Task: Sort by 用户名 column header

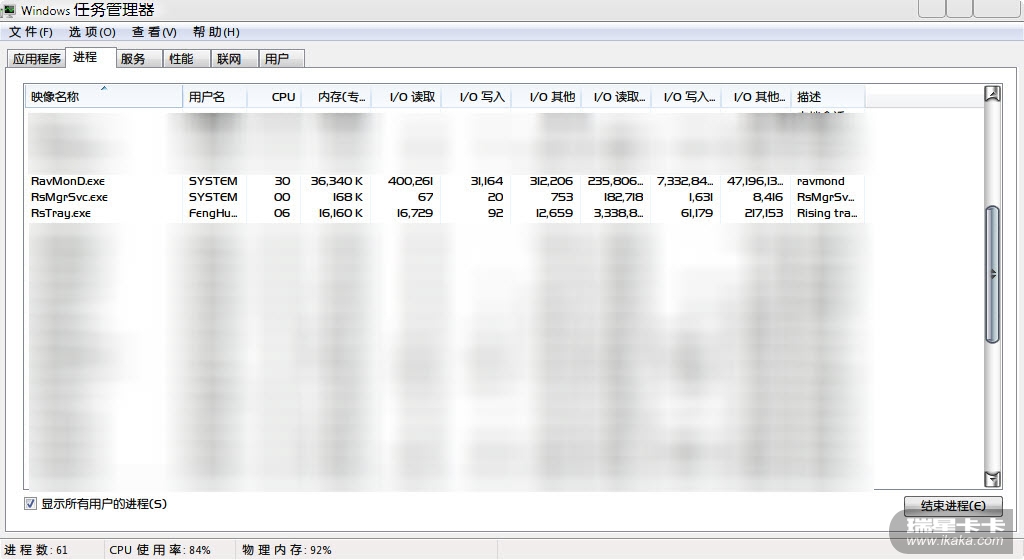Action: (x=215, y=97)
